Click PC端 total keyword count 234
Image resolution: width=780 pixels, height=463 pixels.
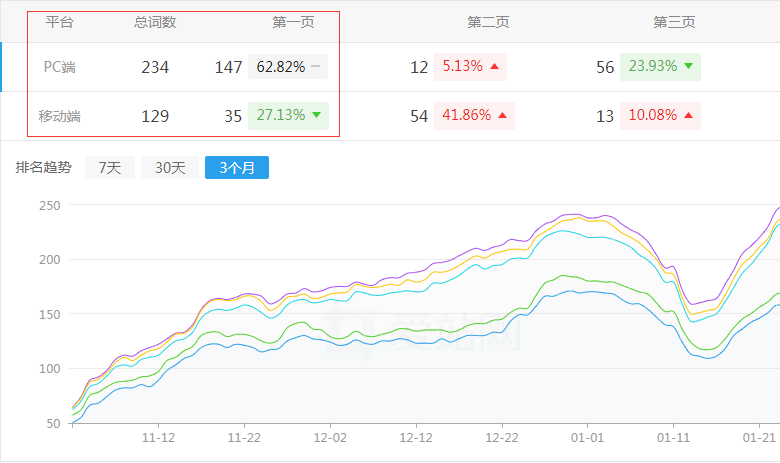click(155, 67)
